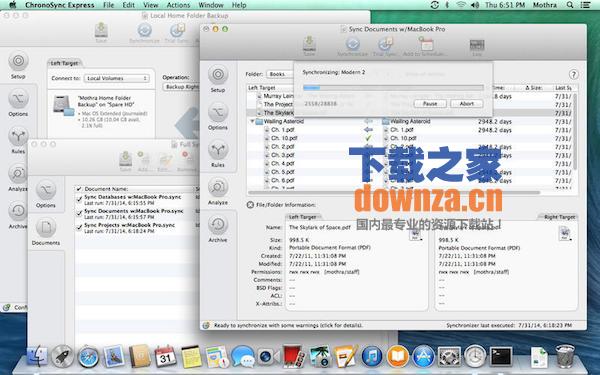This screenshot has height=375, width=600.
Task: Click Abort in the synchronizing dialog
Action: [466, 104]
